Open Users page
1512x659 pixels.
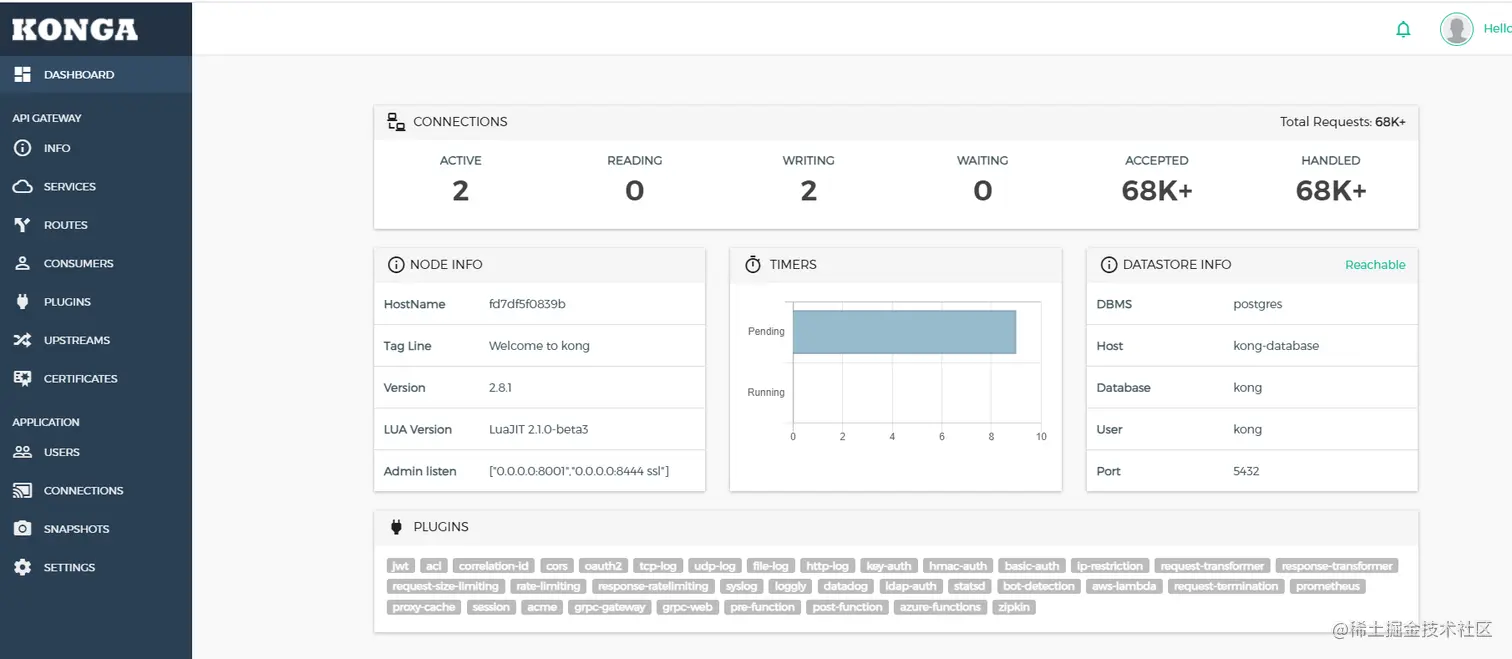tap(96, 452)
